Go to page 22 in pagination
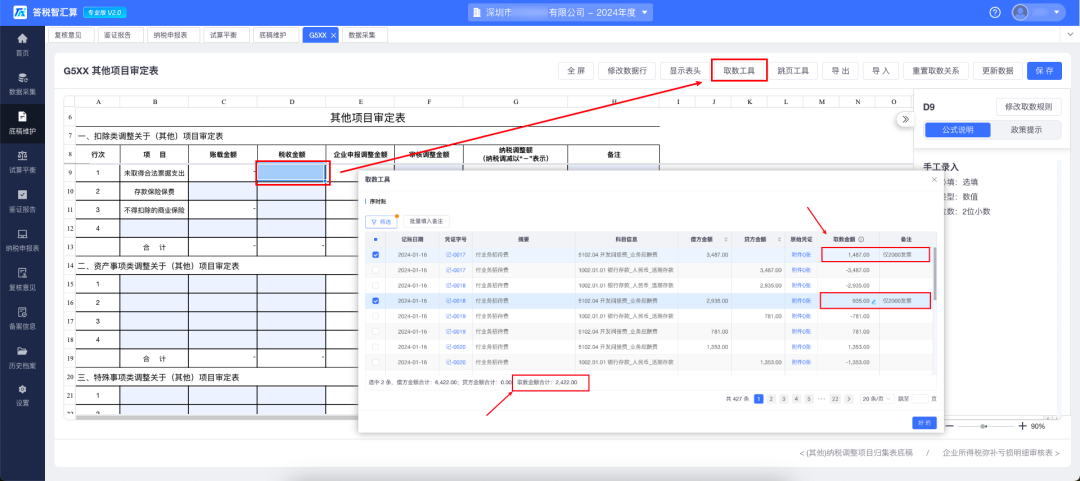Image resolution: width=1080 pixels, height=481 pixels. tap(835, 398)
